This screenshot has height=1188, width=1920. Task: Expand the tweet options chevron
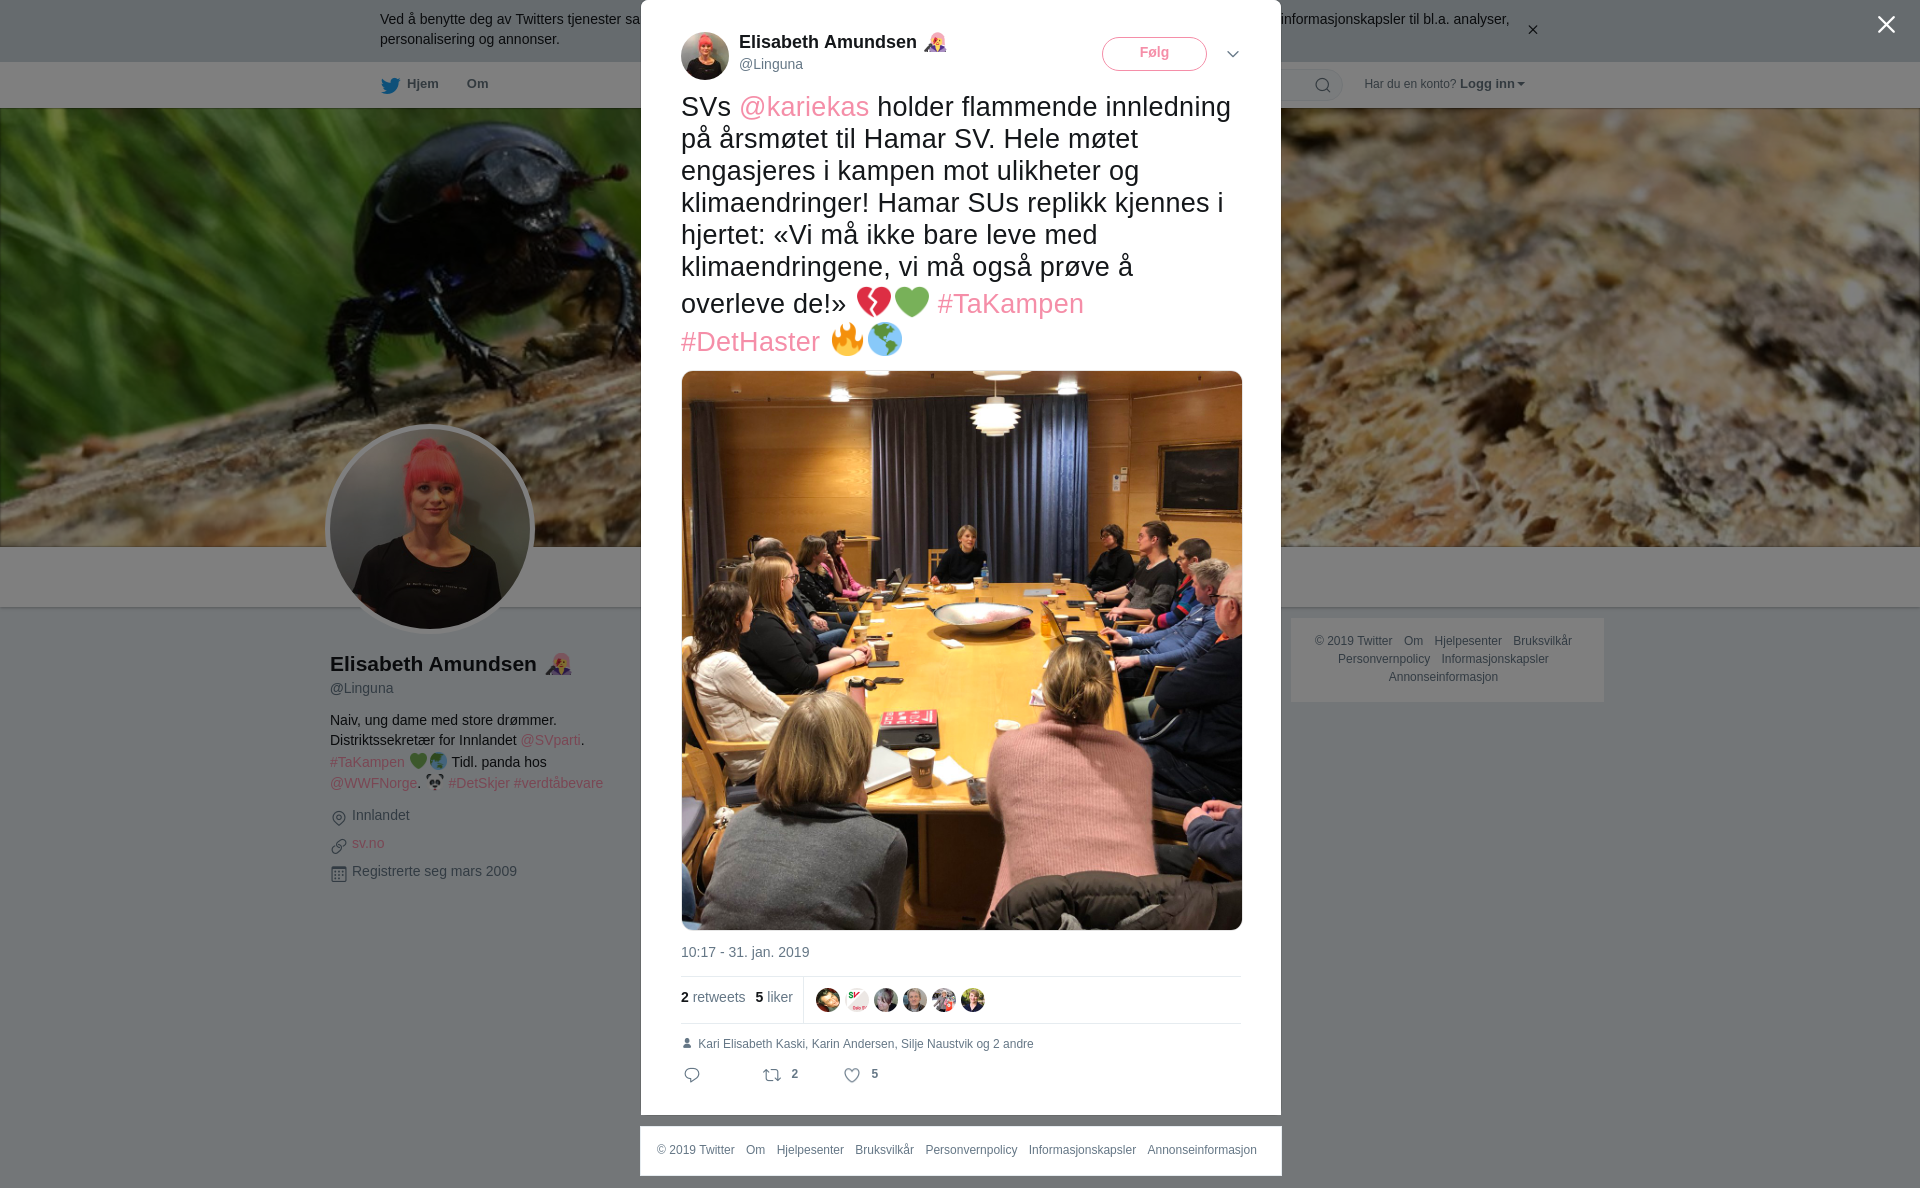[x=1233, y=54]
